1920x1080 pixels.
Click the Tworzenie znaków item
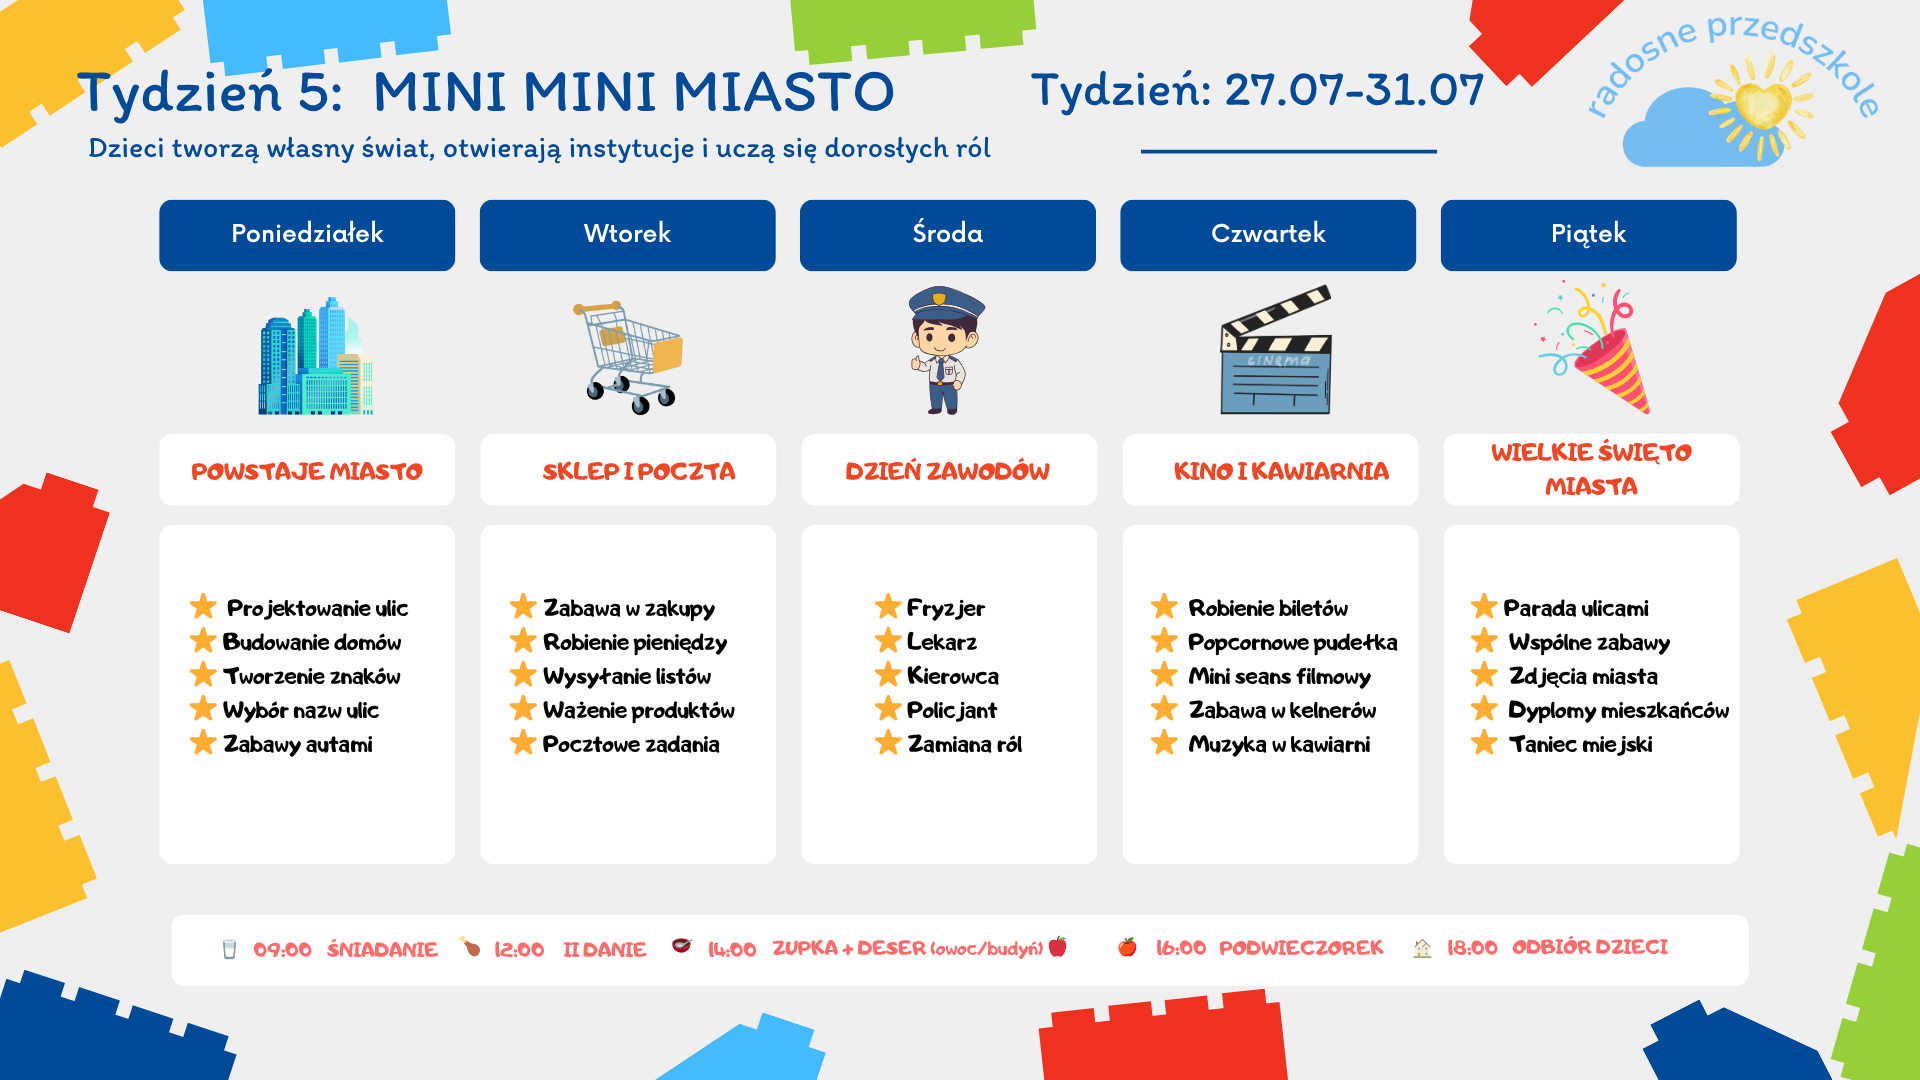(312, 676)
